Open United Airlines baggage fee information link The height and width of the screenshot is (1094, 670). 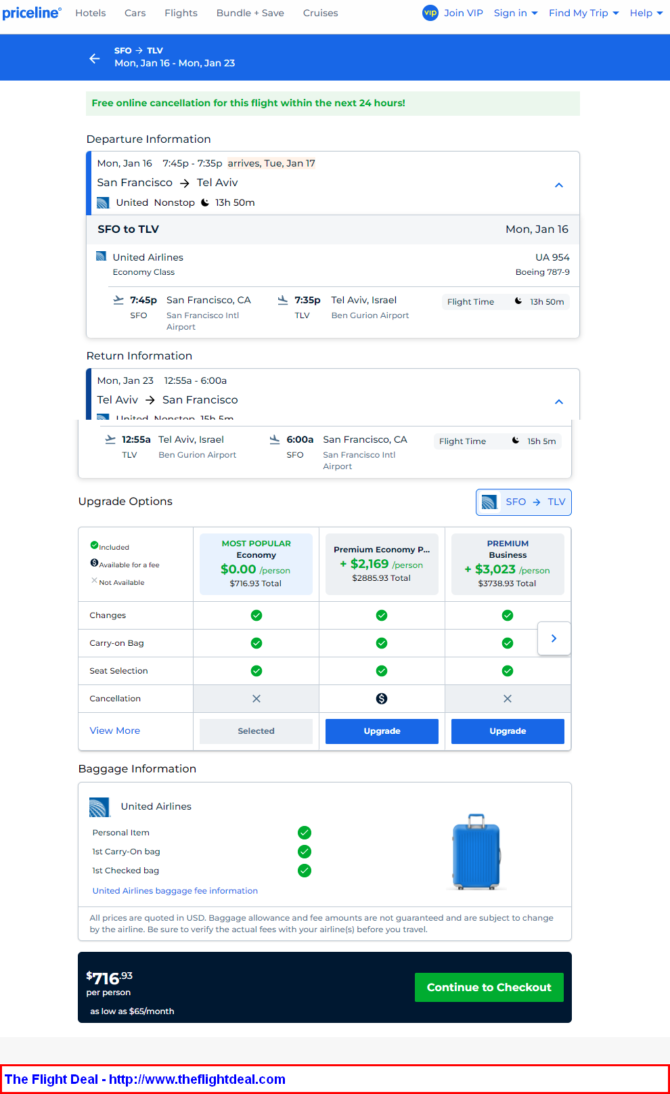point(175,891)
